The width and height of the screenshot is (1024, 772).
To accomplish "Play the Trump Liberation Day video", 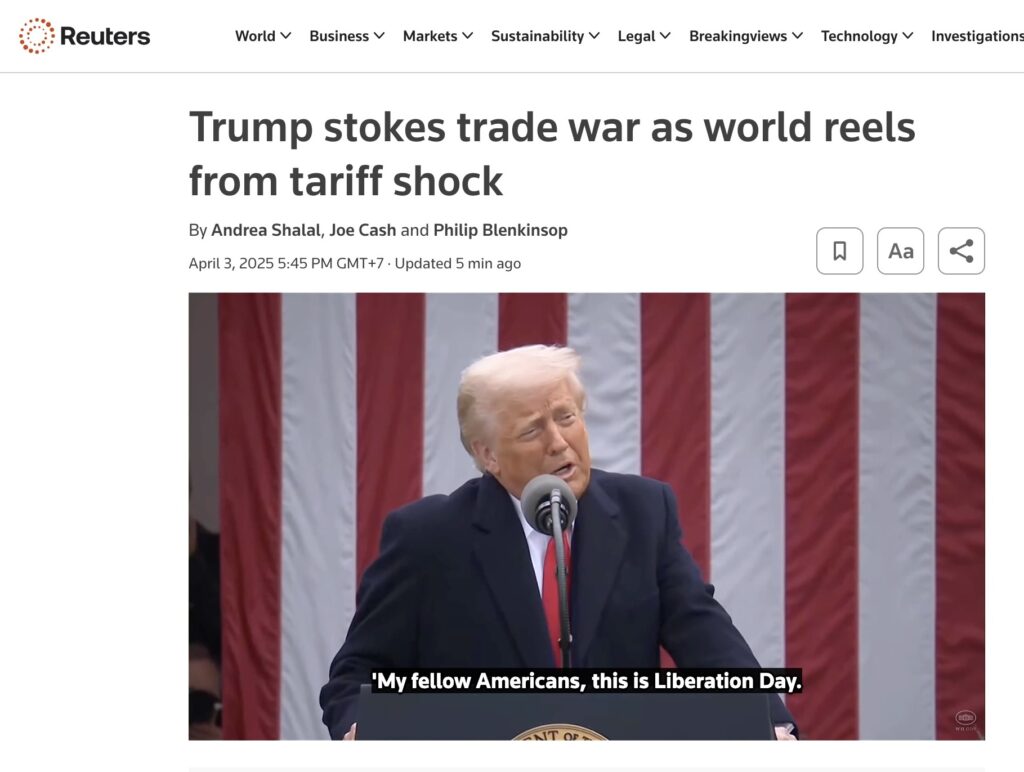I will coord(586,516).
